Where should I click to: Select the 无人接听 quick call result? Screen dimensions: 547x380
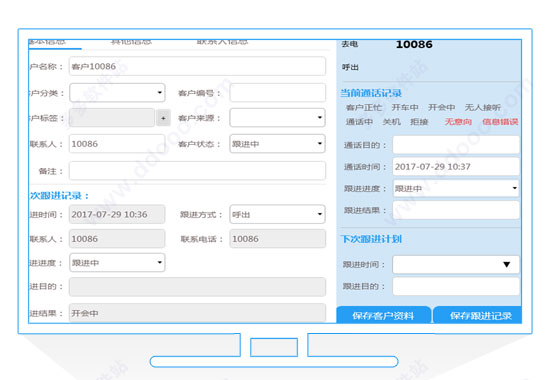[x=482, y=107]
